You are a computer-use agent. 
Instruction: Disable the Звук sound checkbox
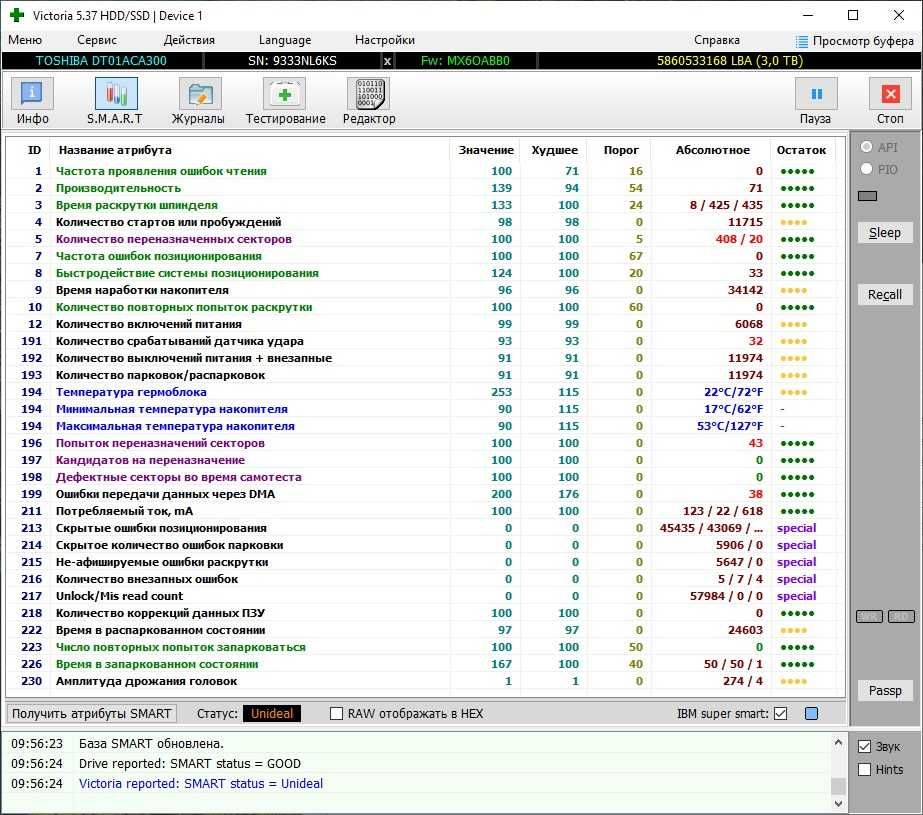point(864,747)
